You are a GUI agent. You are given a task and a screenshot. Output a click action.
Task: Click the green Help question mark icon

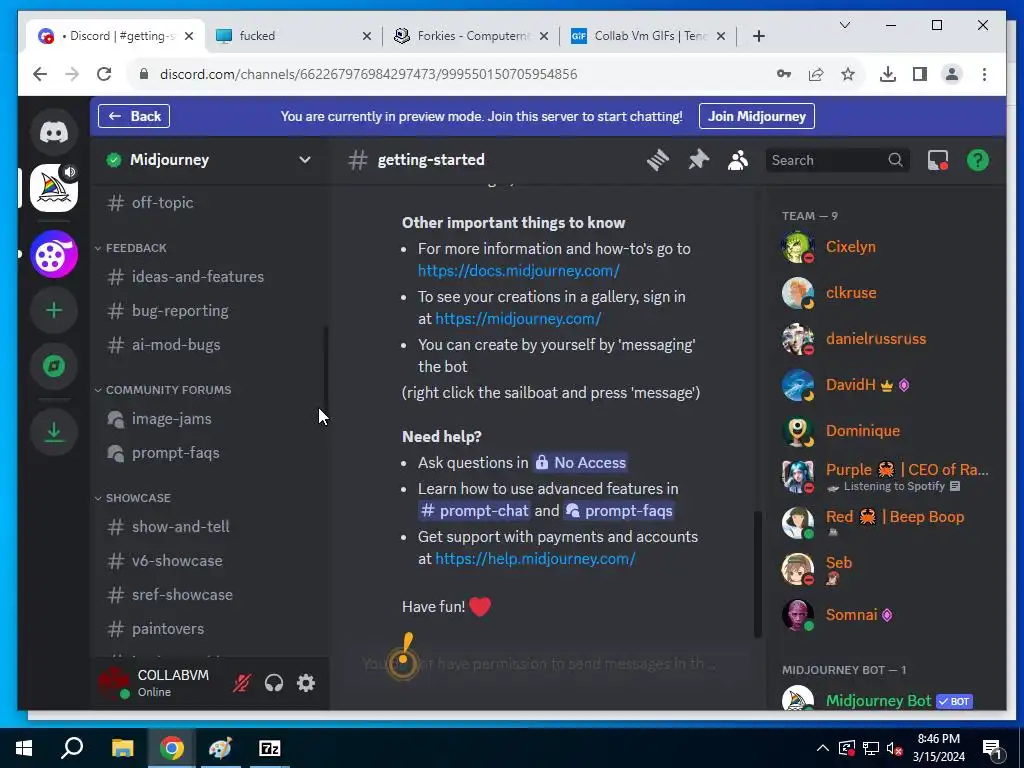pos(978,160)
